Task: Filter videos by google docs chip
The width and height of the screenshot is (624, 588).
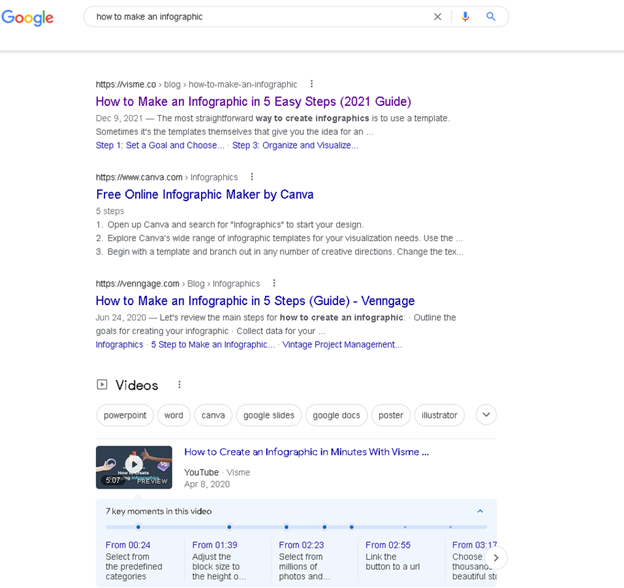Action: [336, 415]
